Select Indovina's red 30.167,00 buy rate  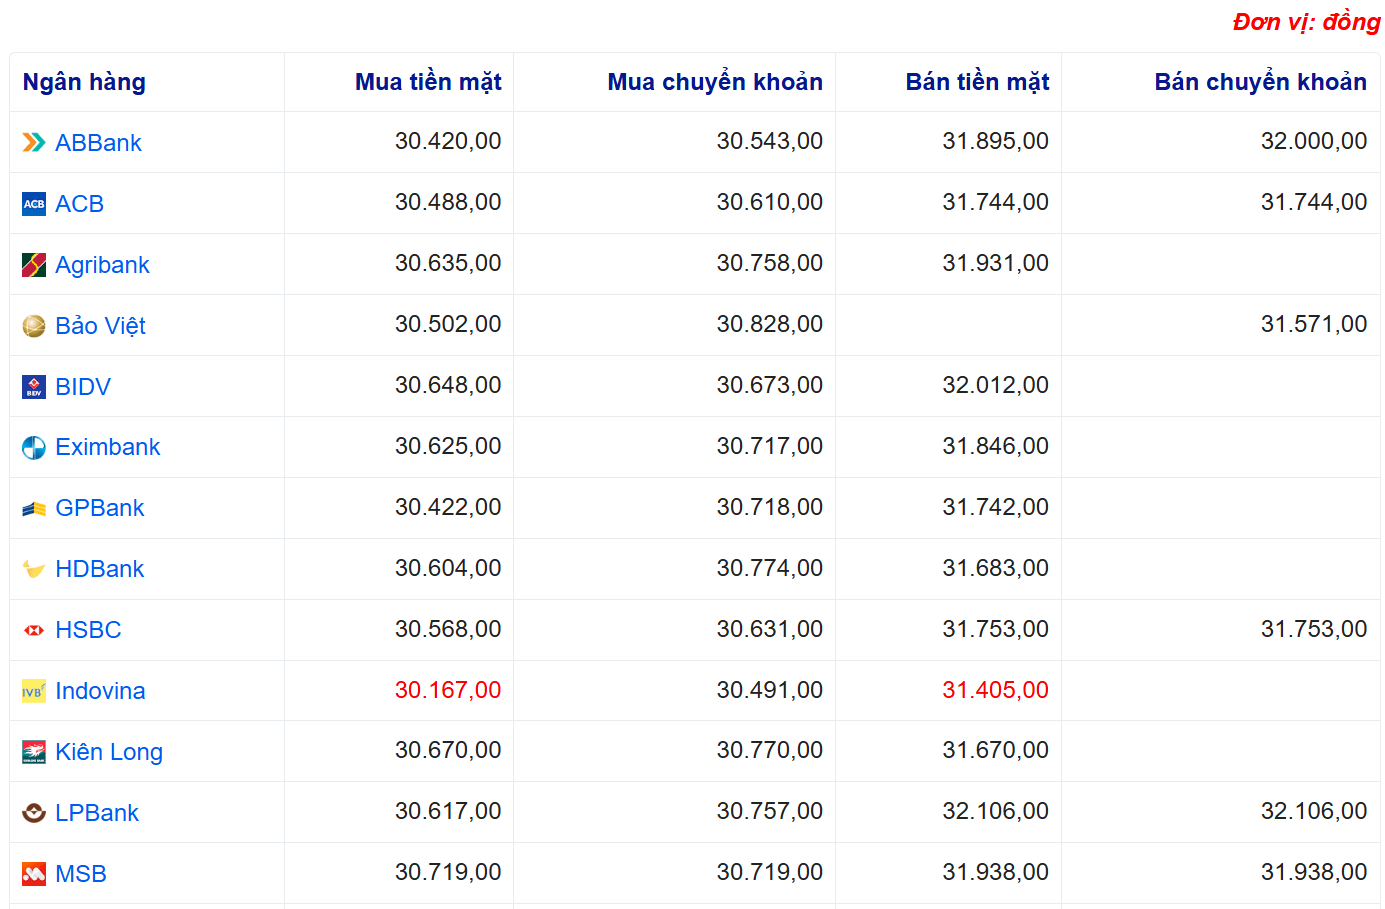(x=448, y=690)
